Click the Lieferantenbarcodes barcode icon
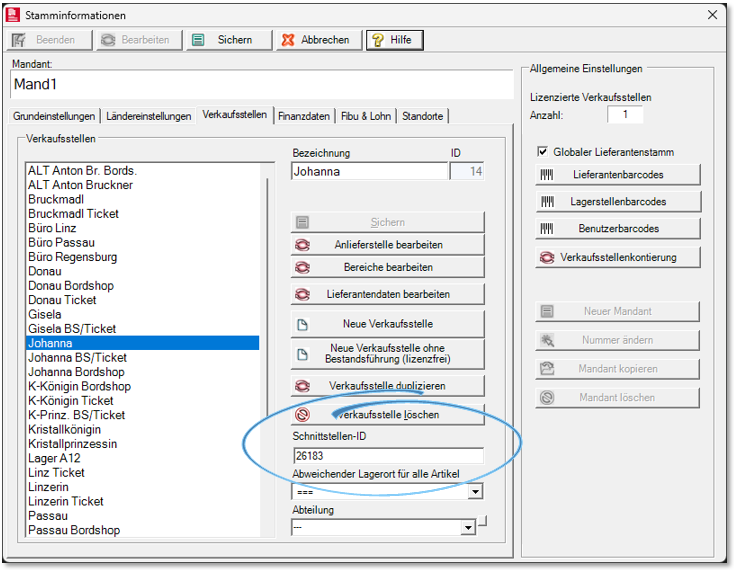The image size is (734, 570). pyautogui.click(x=547, y=175)
